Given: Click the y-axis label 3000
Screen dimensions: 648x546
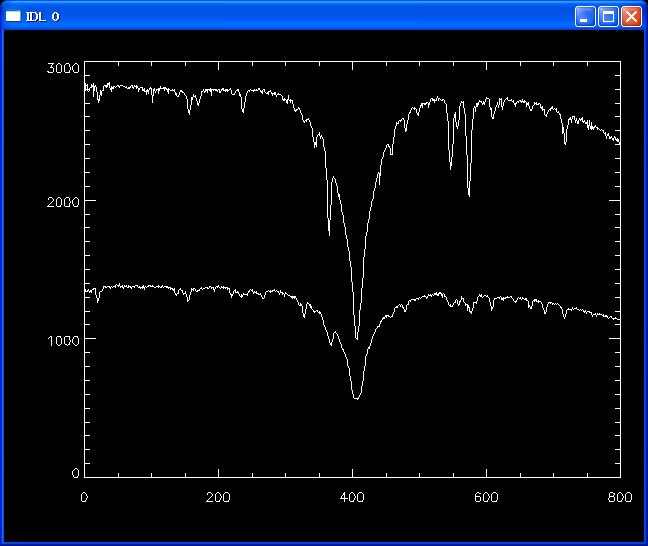Looking at the screenshot, I should (x=63, y=68).
